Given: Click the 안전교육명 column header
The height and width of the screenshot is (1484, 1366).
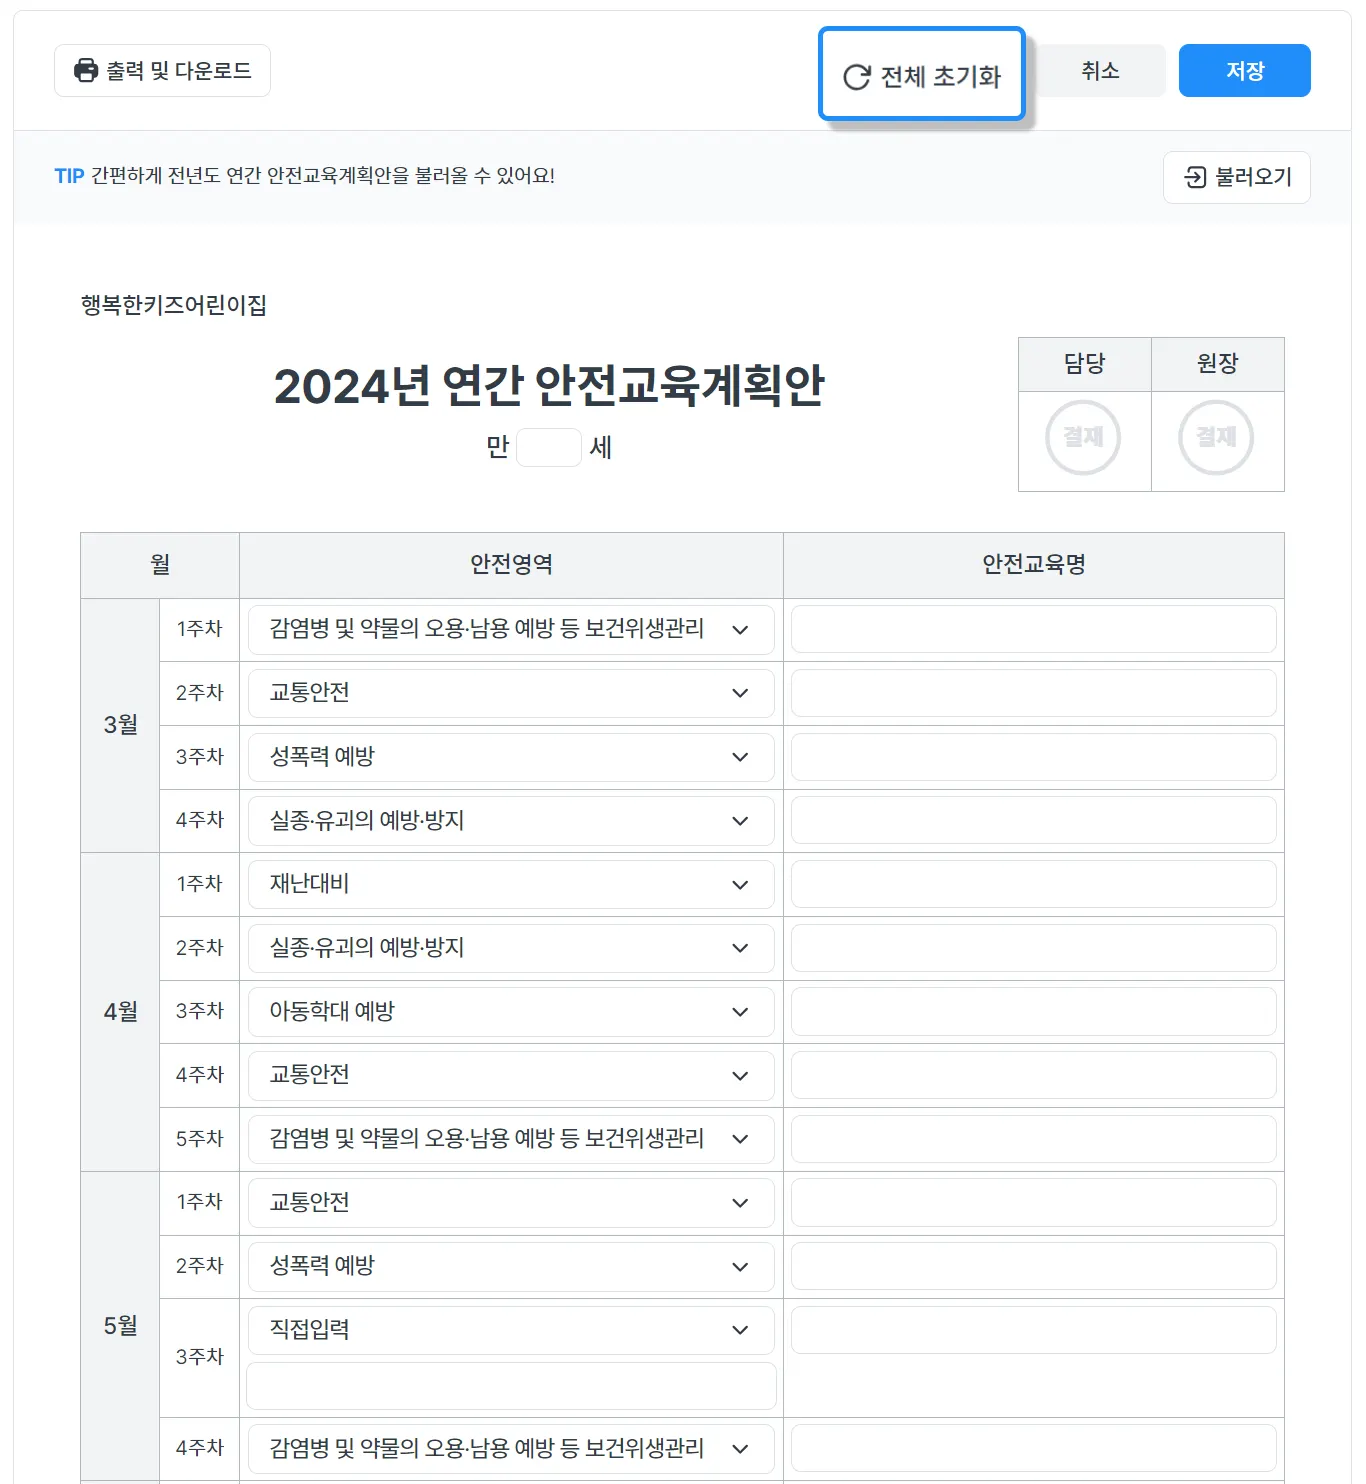Looking at the screenshot, I should pos(1034,565).
